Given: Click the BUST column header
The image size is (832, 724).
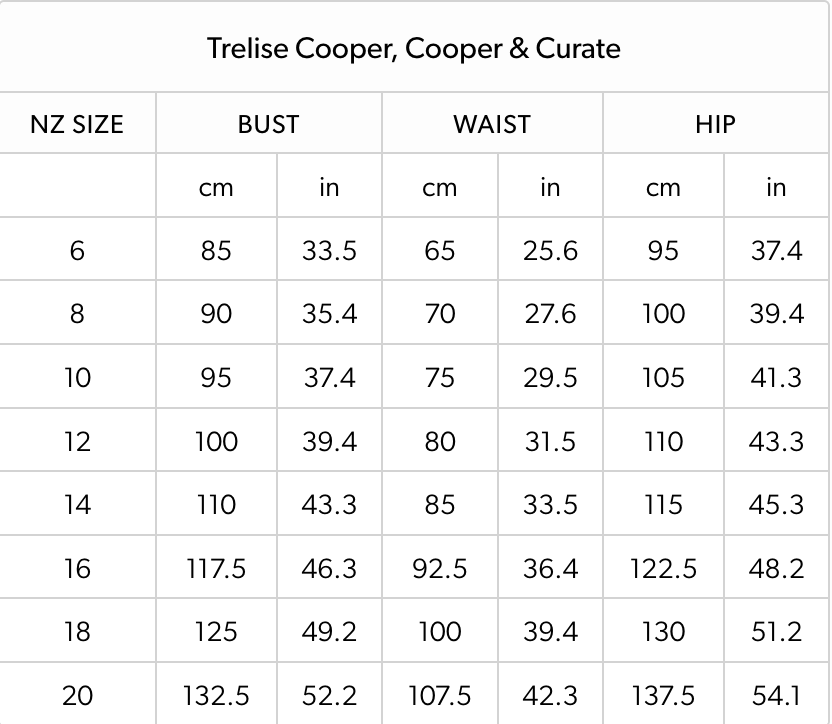Looking at the screenshot, I should click(268, 125).
